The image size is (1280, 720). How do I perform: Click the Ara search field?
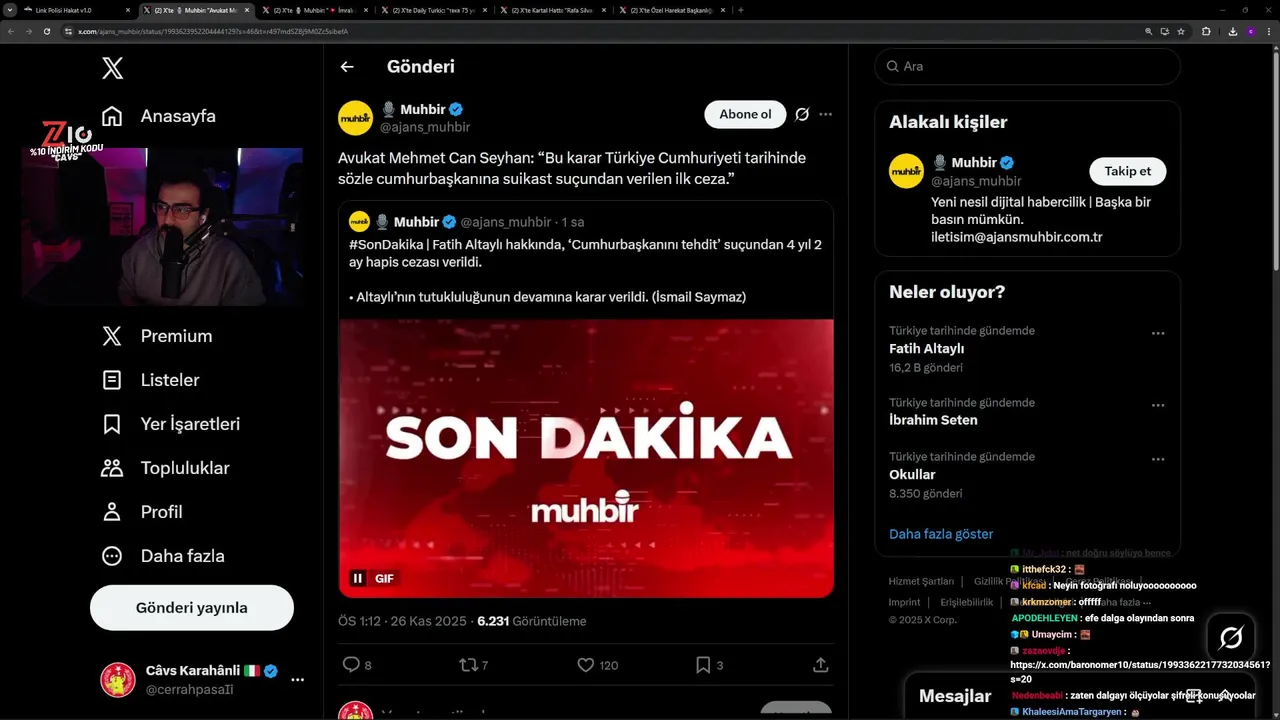(1028, 66)
